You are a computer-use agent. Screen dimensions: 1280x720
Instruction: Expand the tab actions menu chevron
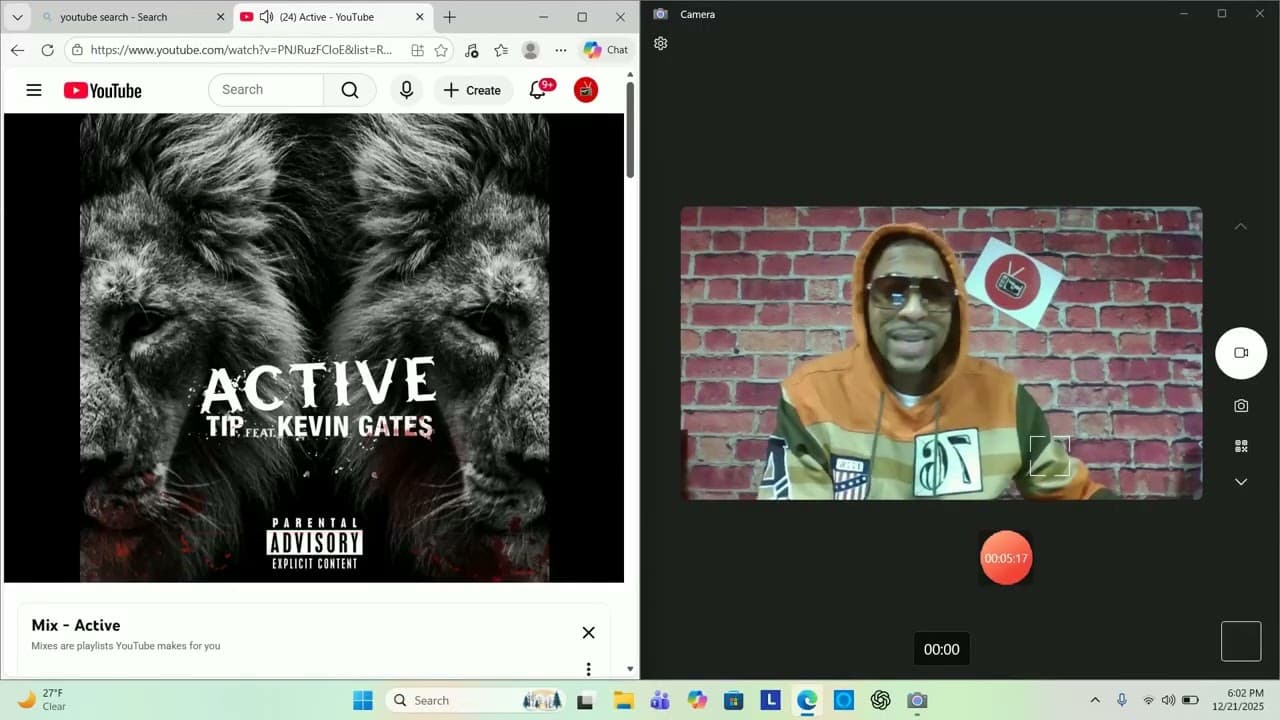[x=17, y=17]
